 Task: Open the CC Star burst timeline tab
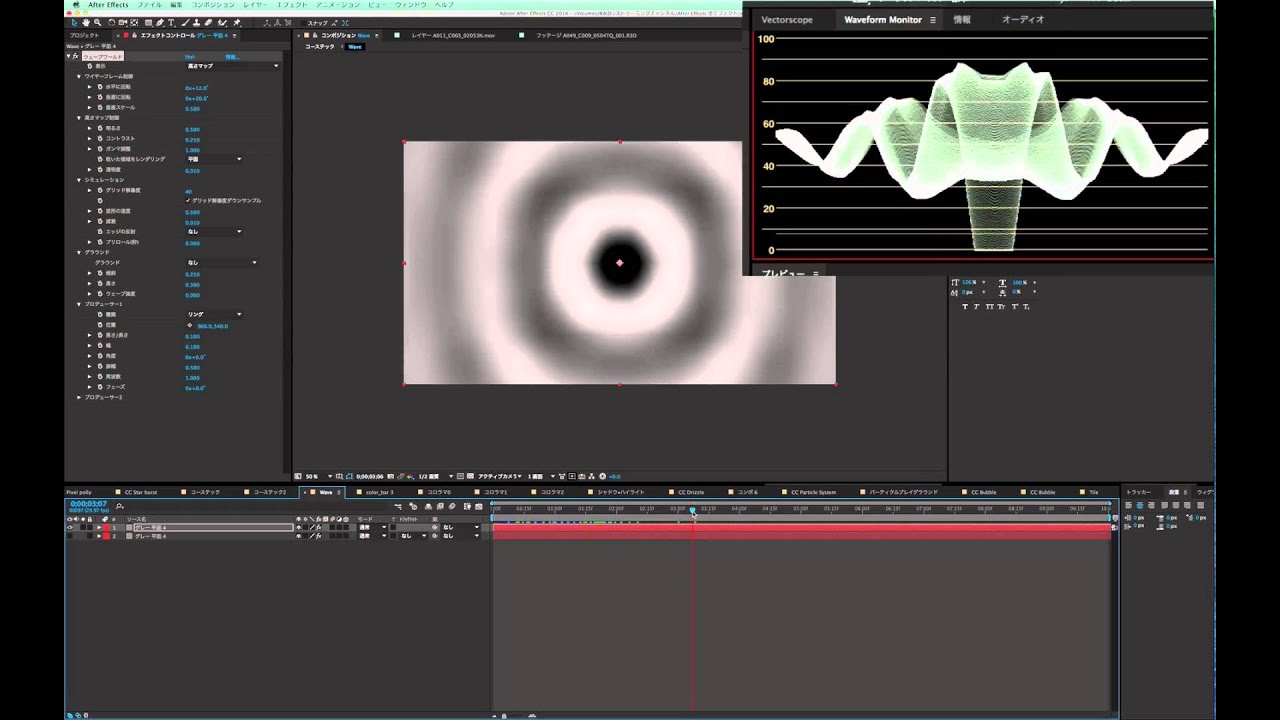tap(141, 492)
